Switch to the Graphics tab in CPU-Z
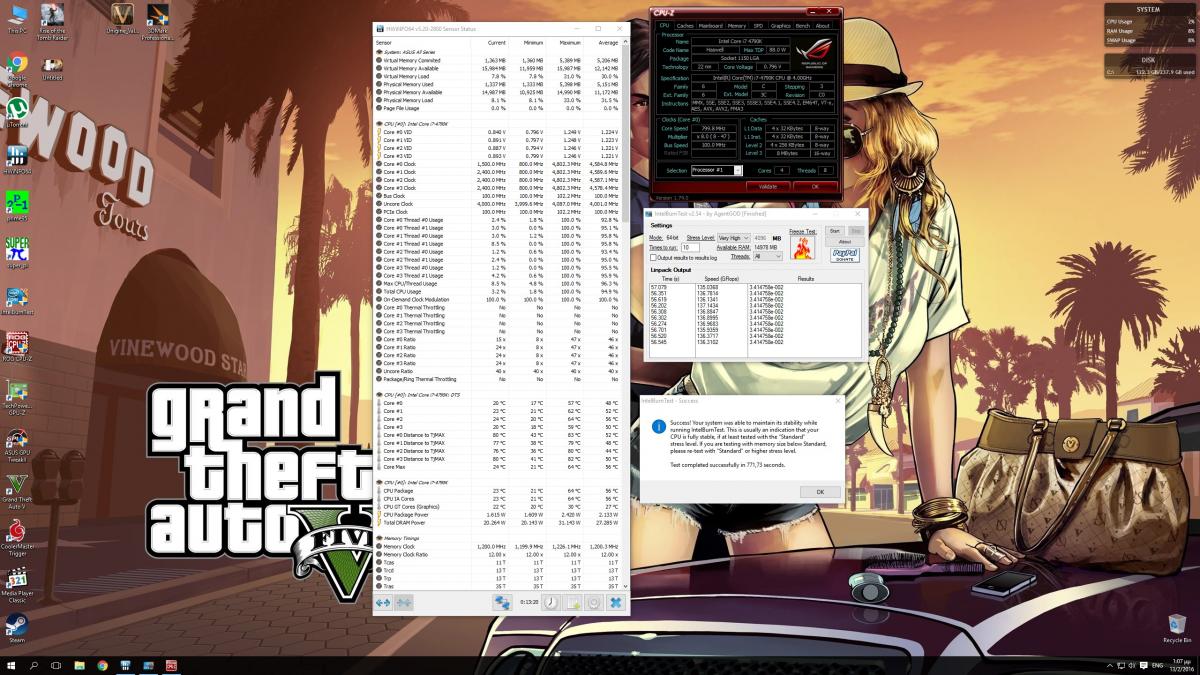The image size is (1200, 675). pos(781,25)
